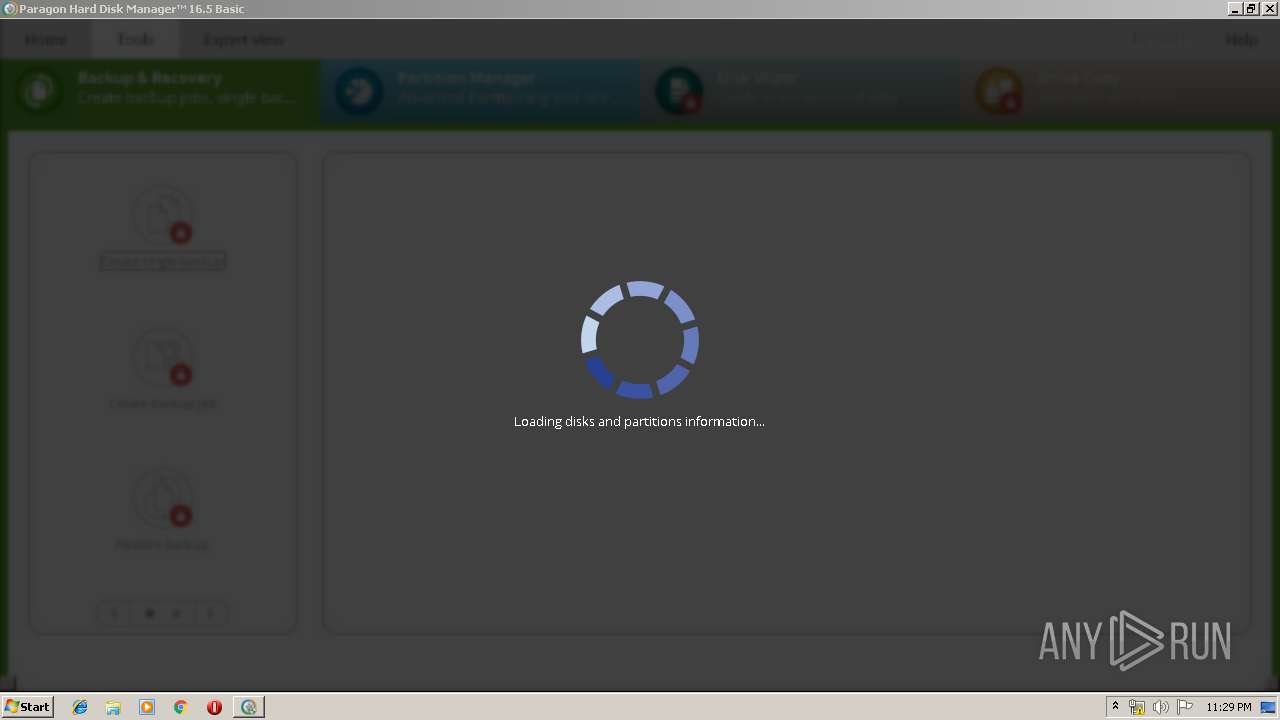
Task: Click the Backup & Recovery green icon
Action: pyautogui.click(x=39, y=91)
